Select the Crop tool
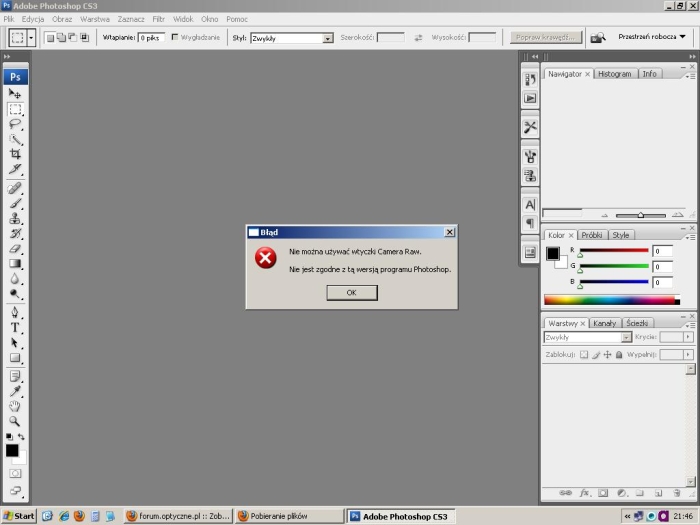 (15, 154)
